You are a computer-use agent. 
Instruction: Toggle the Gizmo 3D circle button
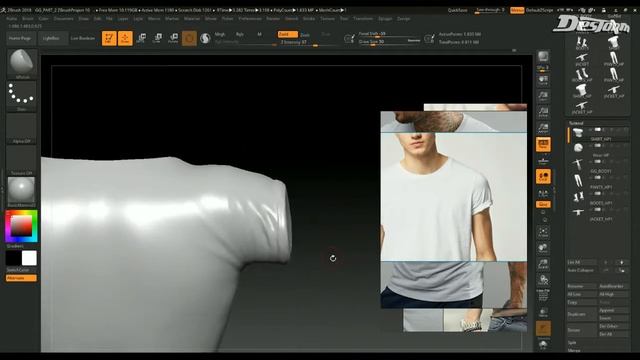point(189,38)
